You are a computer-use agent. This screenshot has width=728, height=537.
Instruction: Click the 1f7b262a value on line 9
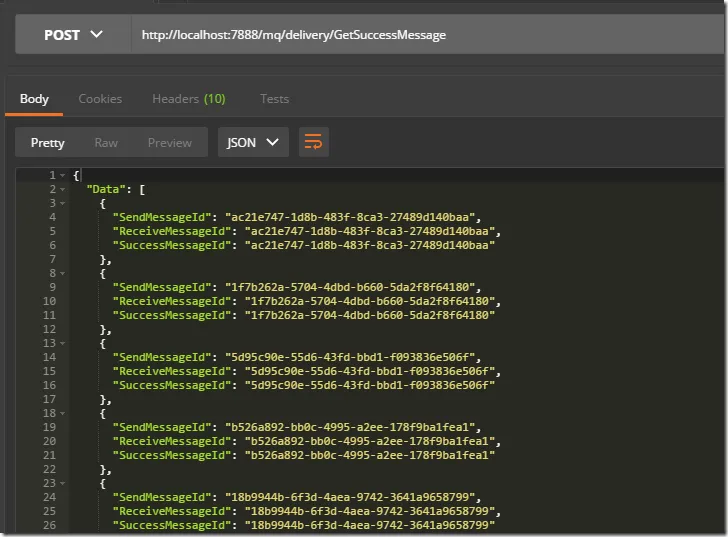(x=350, y=287)
